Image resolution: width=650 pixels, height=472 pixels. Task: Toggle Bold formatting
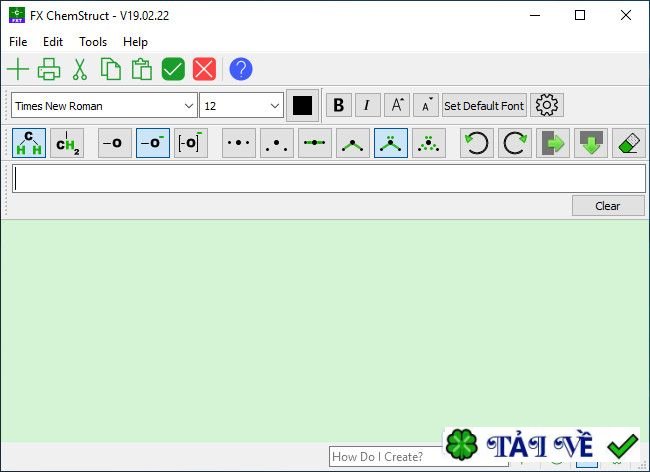coord(339,105)
